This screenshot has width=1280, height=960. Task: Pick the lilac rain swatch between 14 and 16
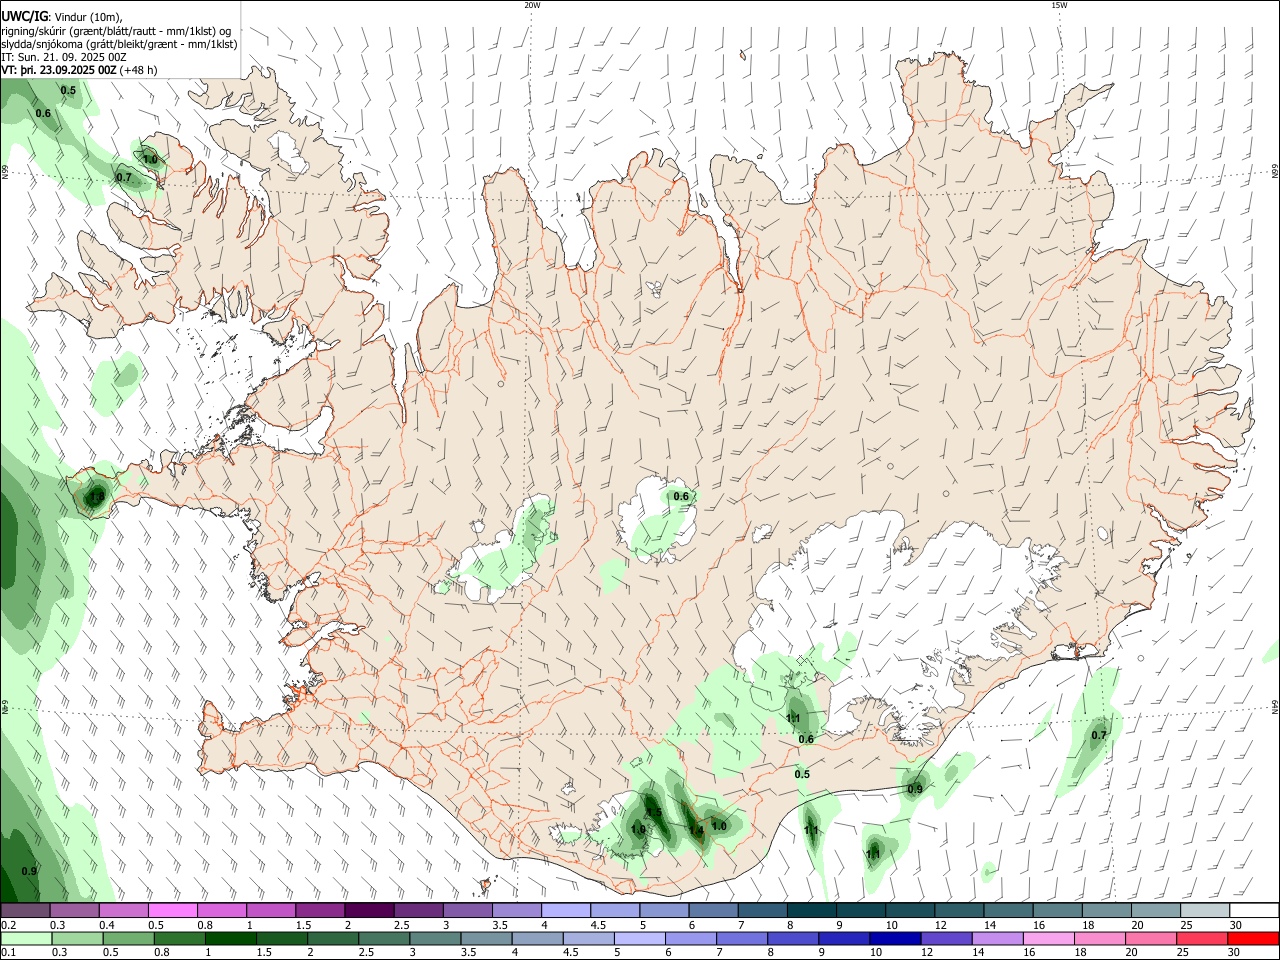(x=998, y=939)
